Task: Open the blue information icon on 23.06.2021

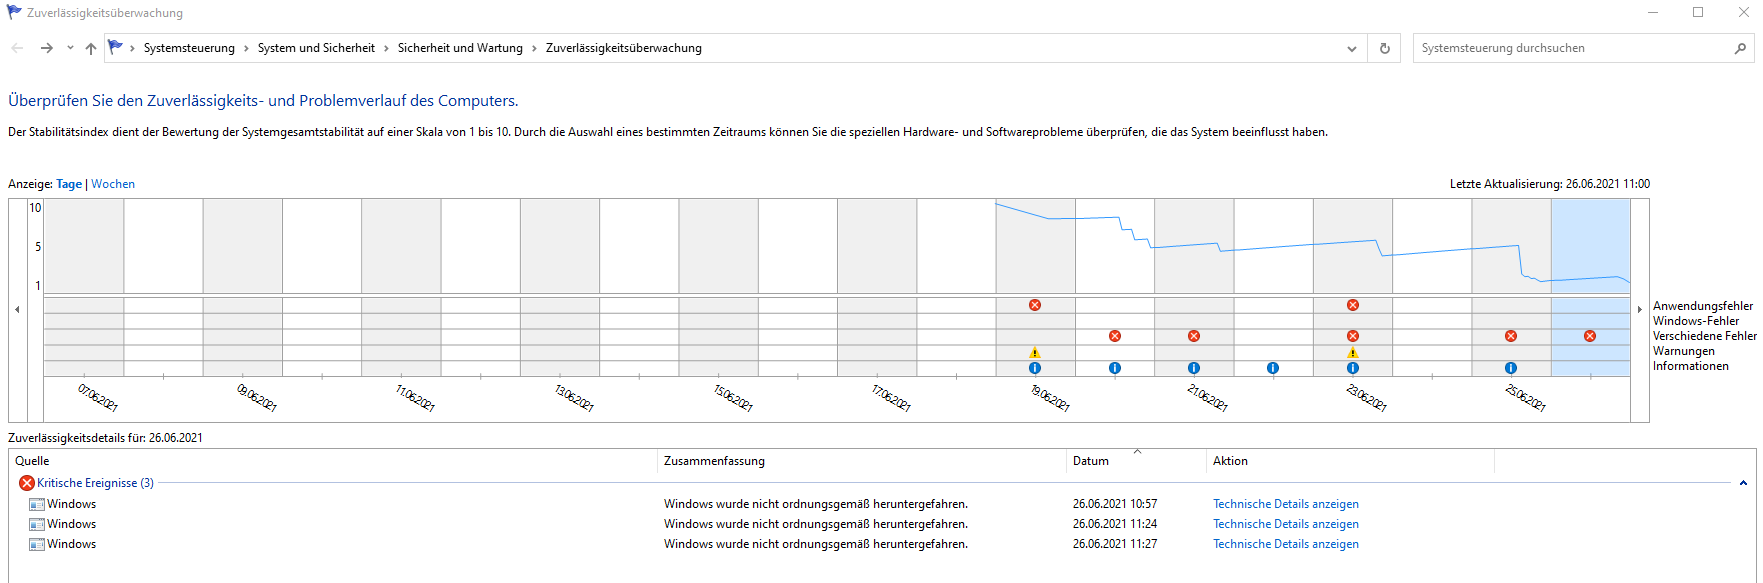Action: 1353,368
